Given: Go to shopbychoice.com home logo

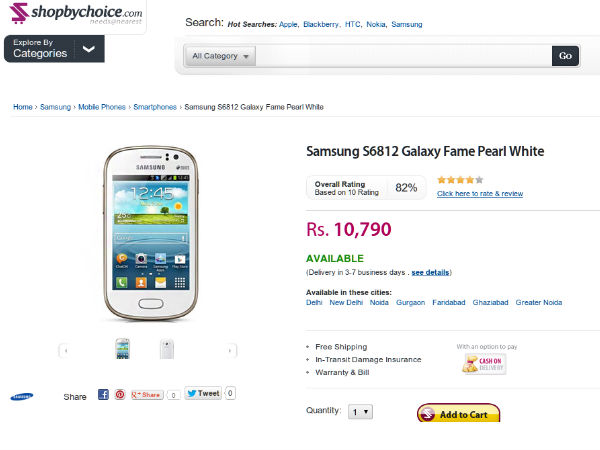Looking at the screenshot, I should point(73,17).
